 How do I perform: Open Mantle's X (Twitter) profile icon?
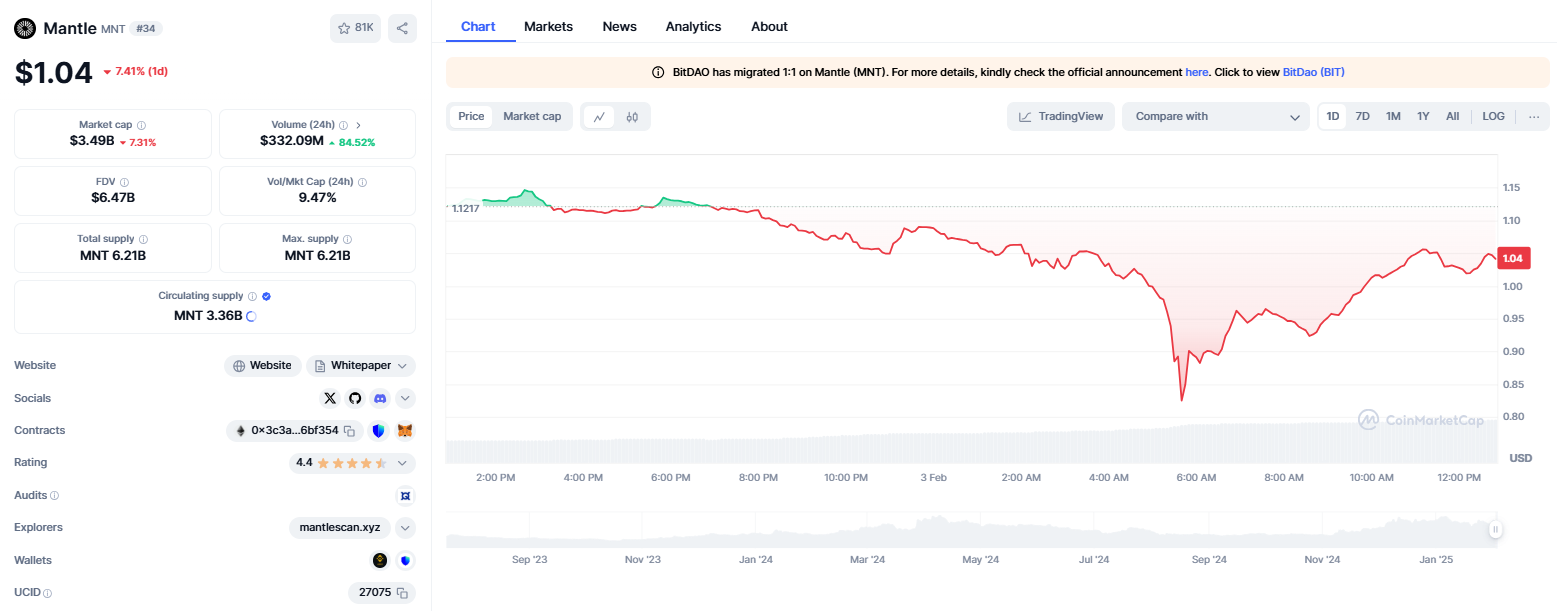(x=330, y=398)
